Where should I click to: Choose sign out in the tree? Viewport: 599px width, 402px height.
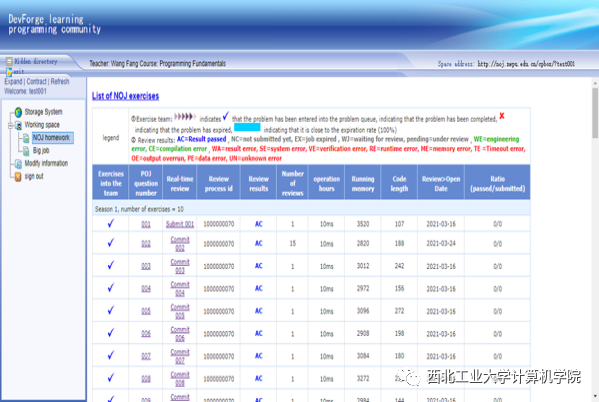point(34,177)
